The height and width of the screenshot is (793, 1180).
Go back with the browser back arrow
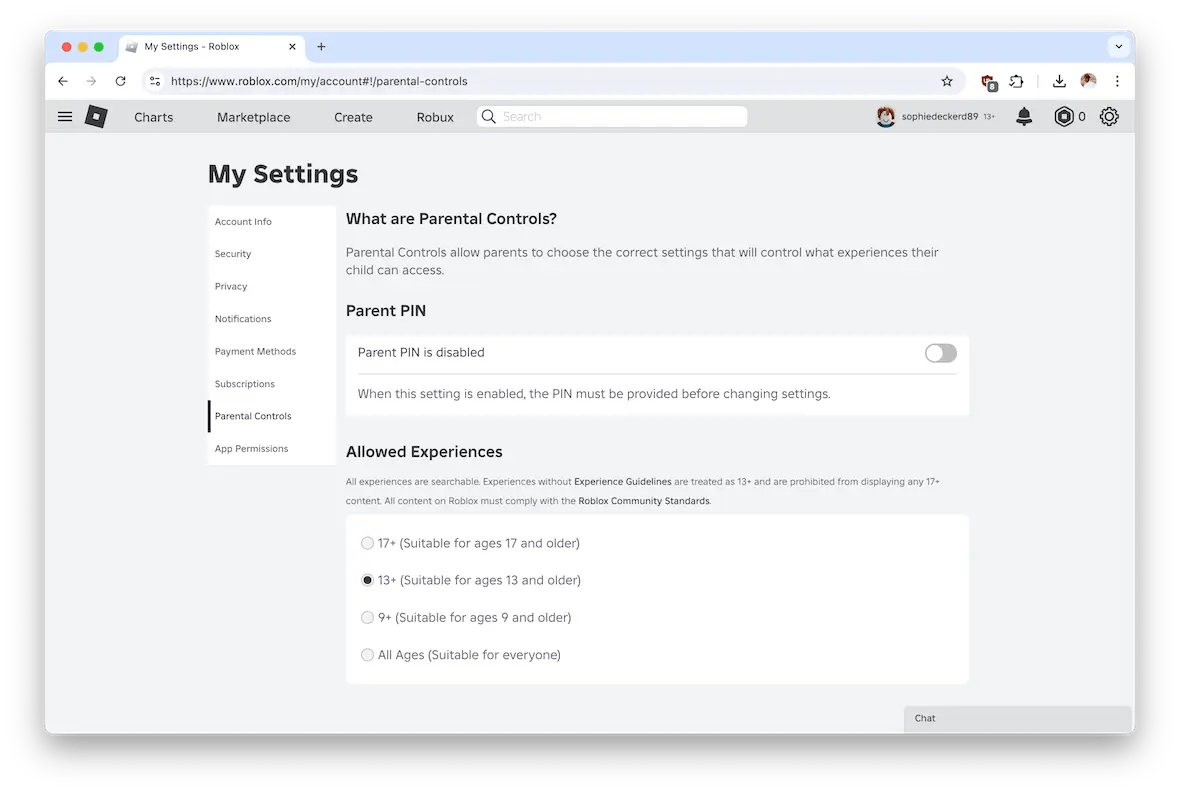pos(62,81)
